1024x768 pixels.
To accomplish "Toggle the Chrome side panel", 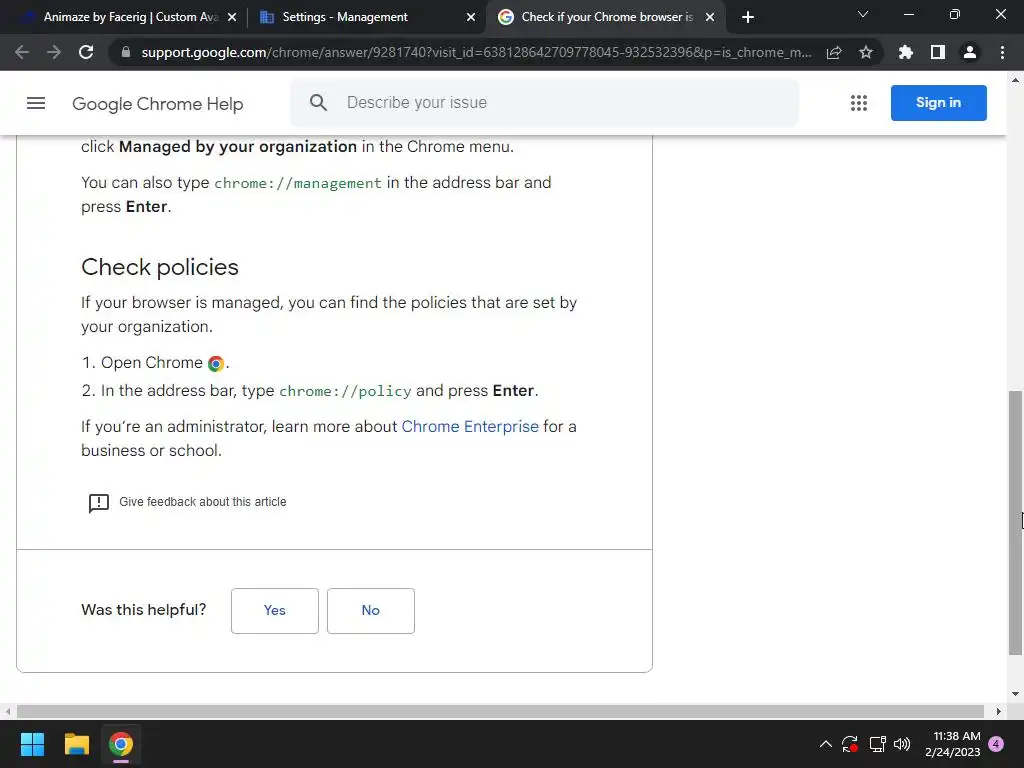I will [938, 52].
